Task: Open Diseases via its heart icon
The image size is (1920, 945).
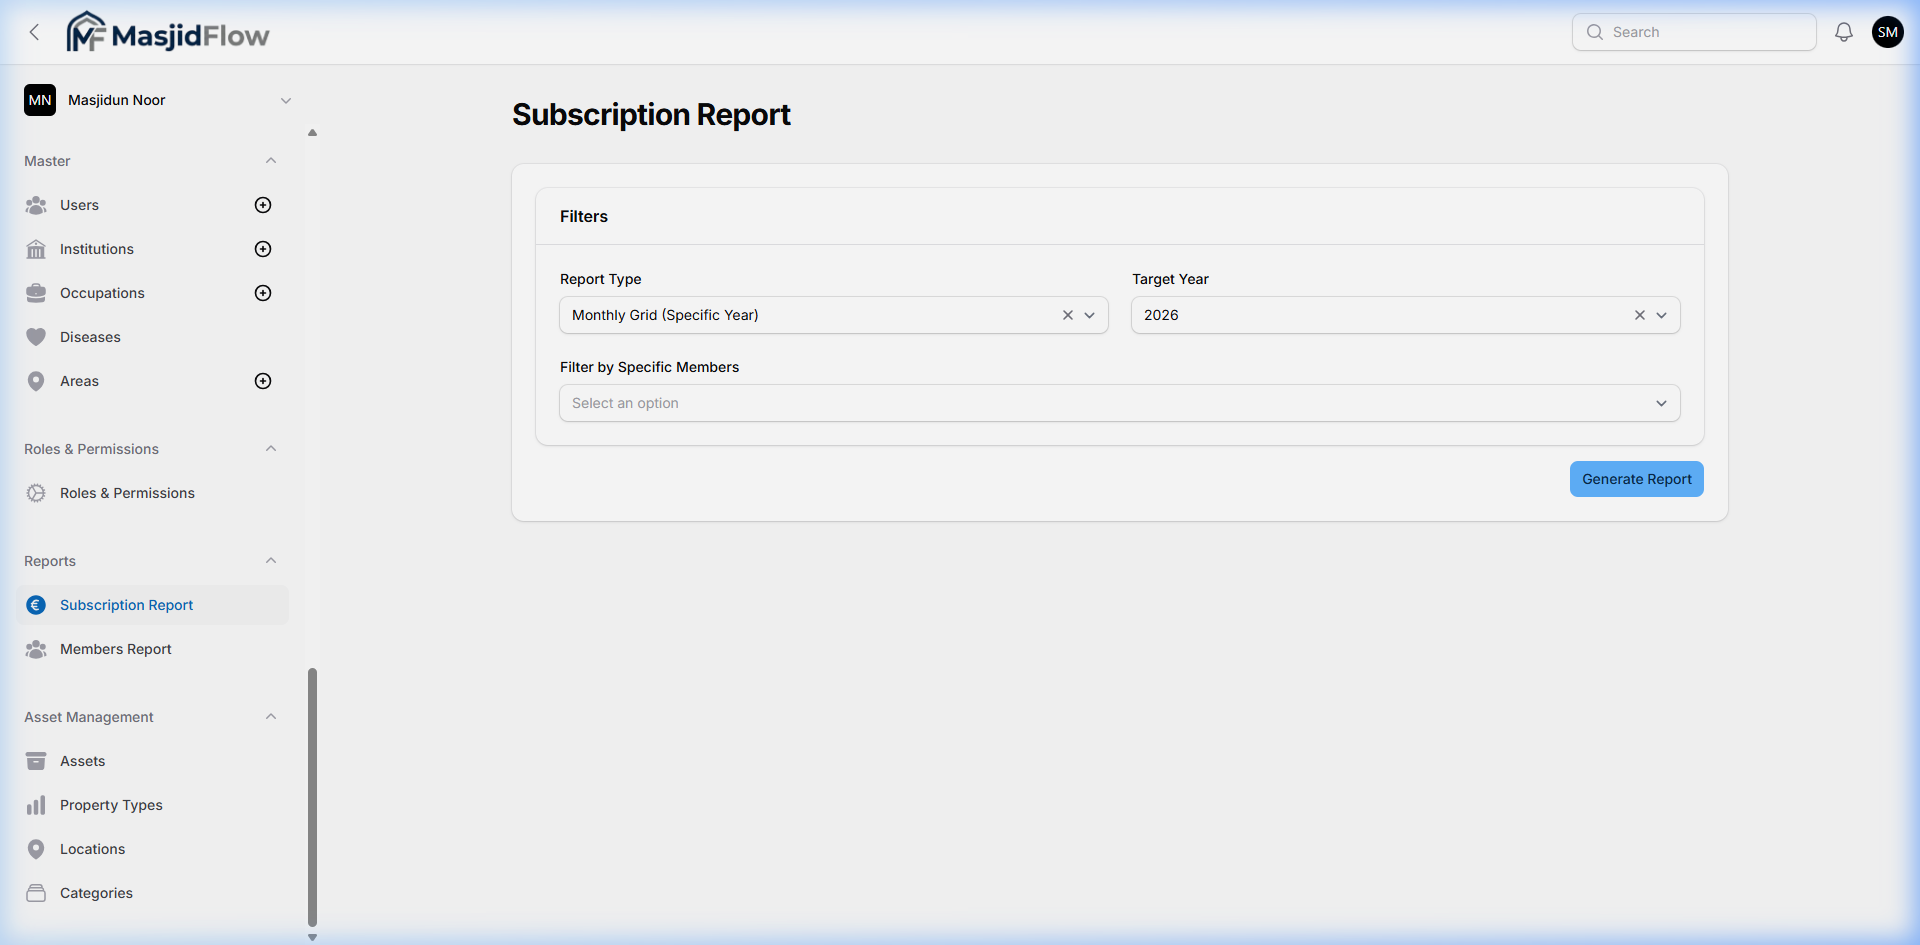Action: (36, 336)
